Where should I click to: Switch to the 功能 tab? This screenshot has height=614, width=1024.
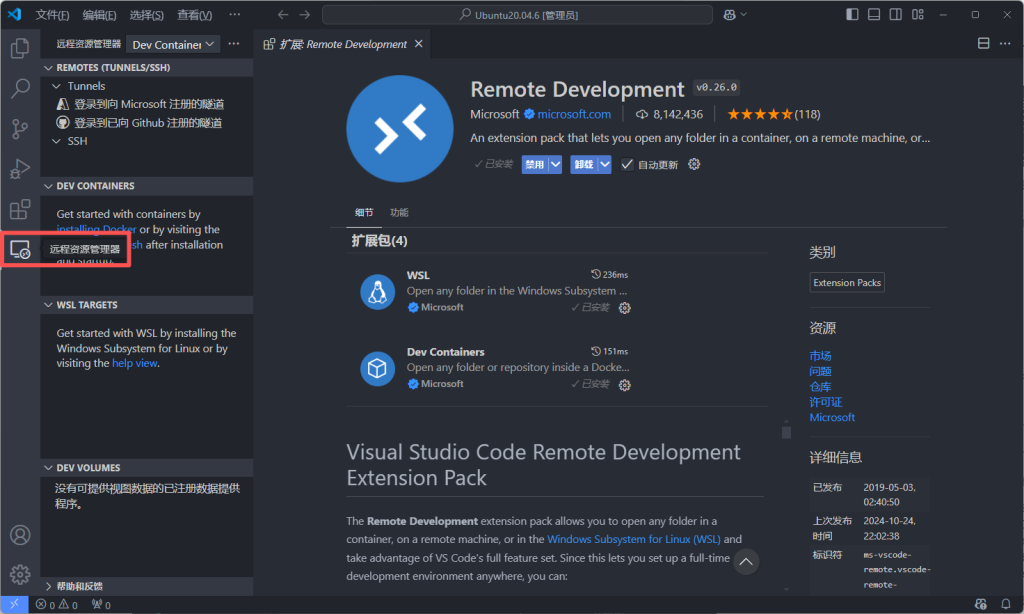(x=399, y=213)
